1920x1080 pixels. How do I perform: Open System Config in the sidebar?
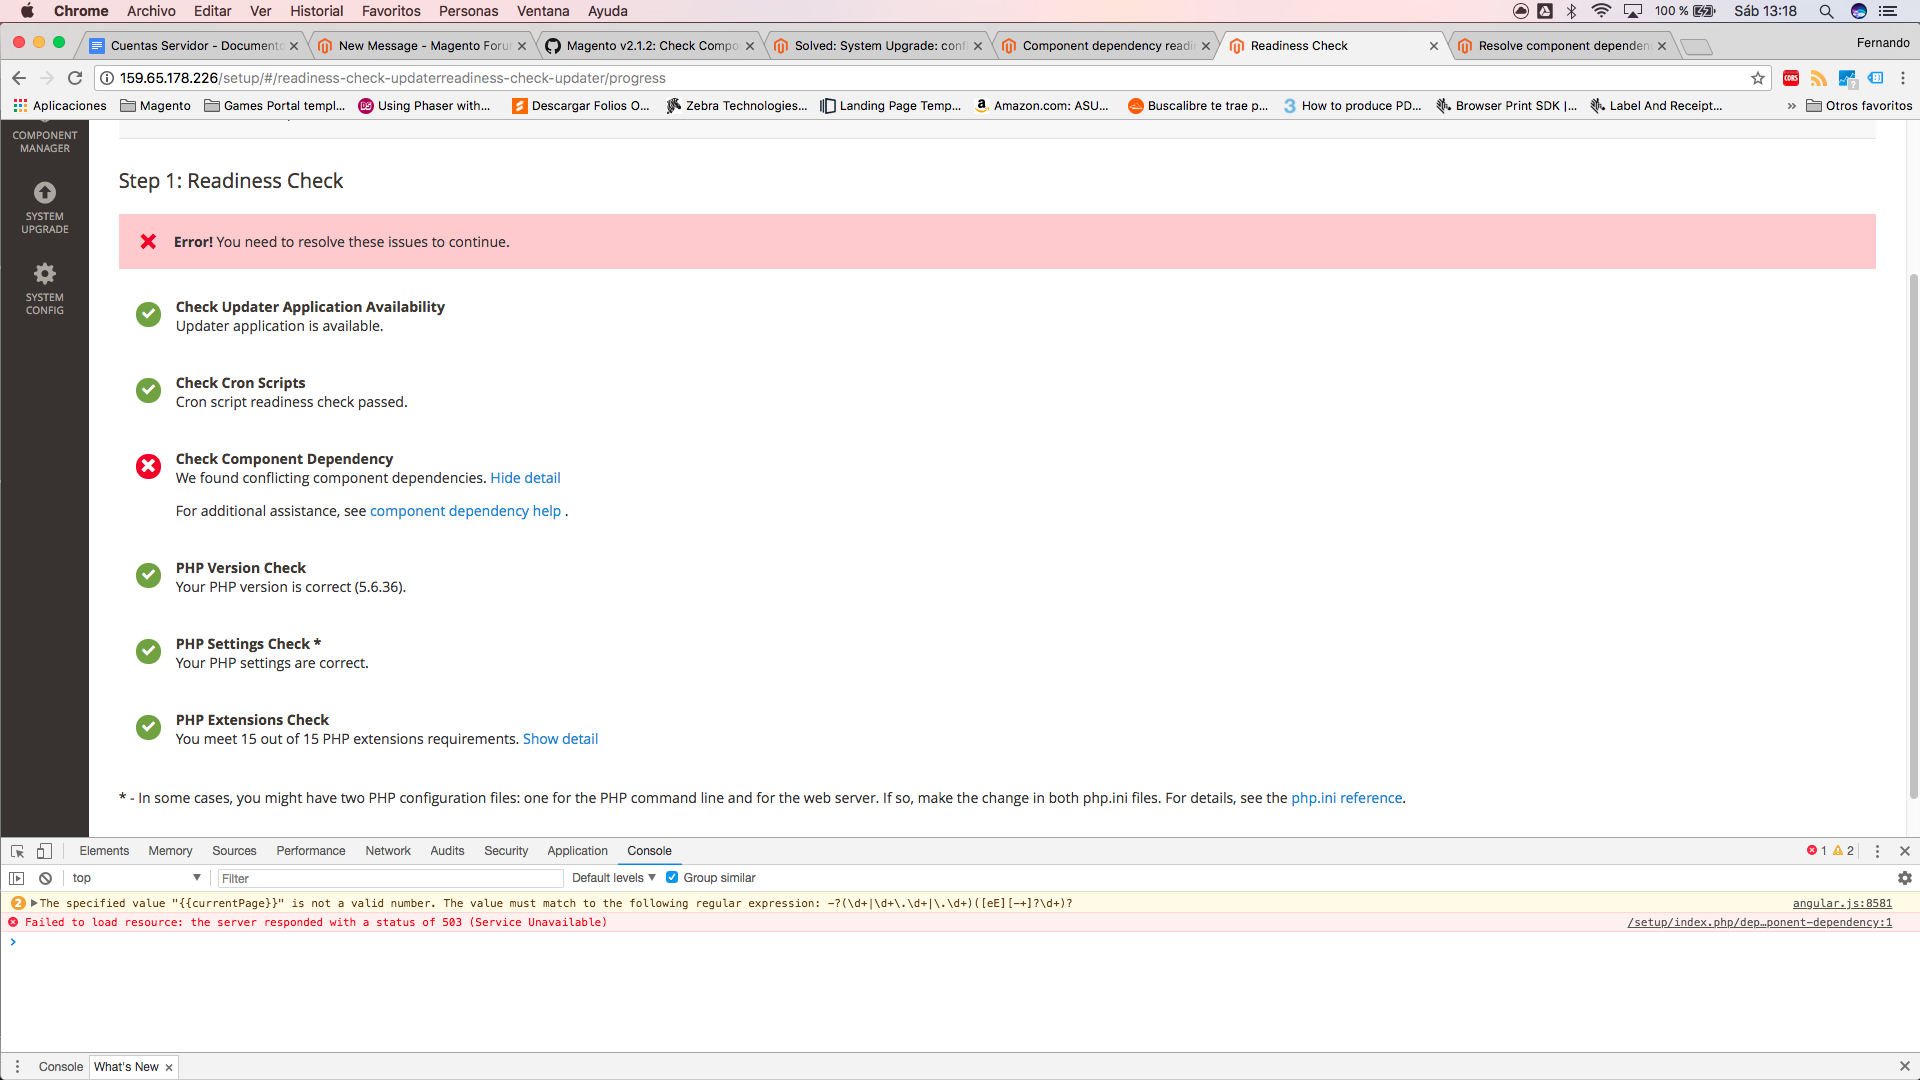[x=45, y=288]
